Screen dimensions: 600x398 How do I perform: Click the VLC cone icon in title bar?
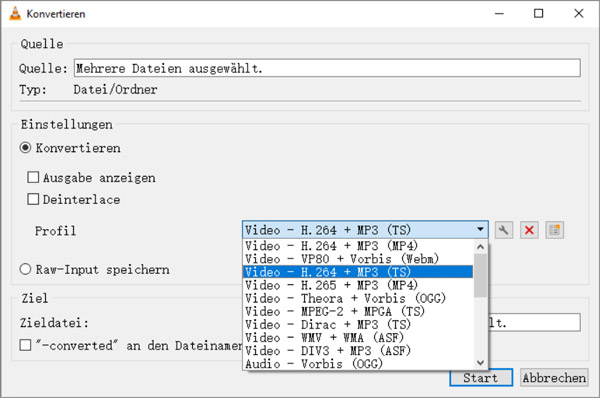point(15,13)
